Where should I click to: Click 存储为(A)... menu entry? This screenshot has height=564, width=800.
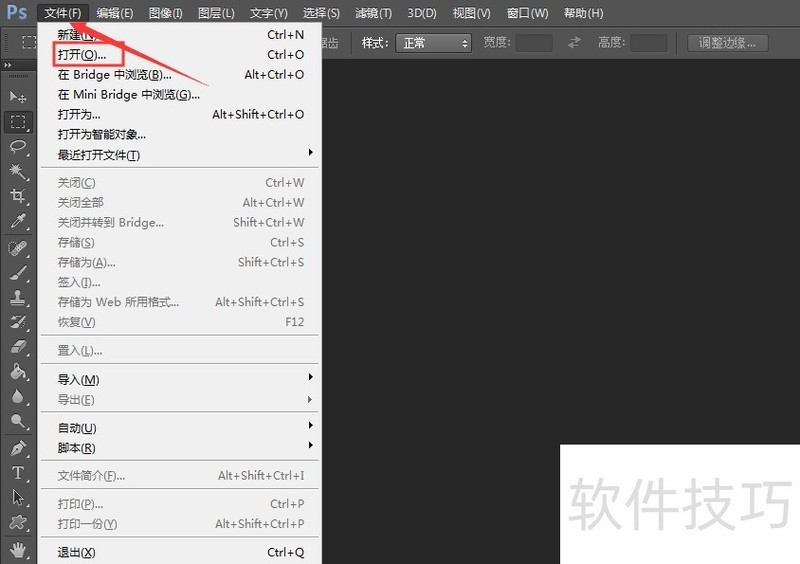click(180, 262)
